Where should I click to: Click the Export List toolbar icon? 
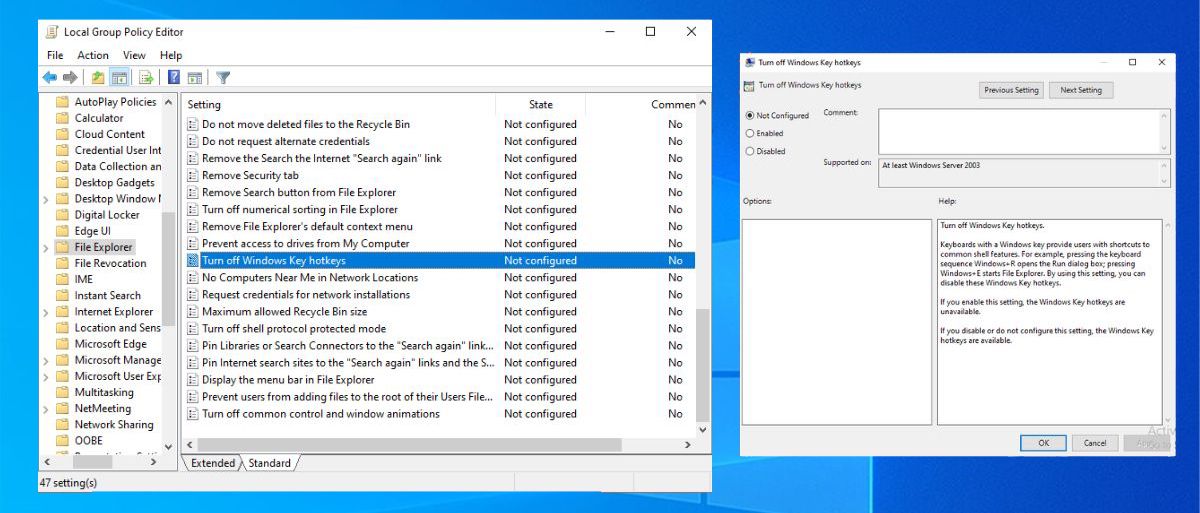(146, 78)
